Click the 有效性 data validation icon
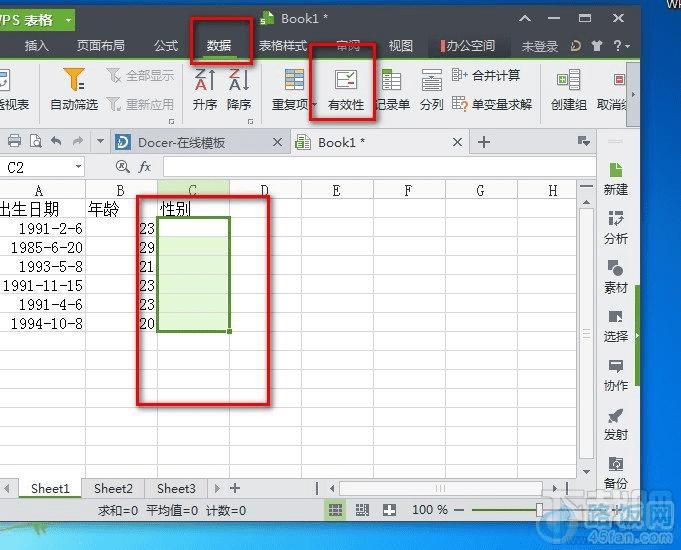 pos(346,80)
